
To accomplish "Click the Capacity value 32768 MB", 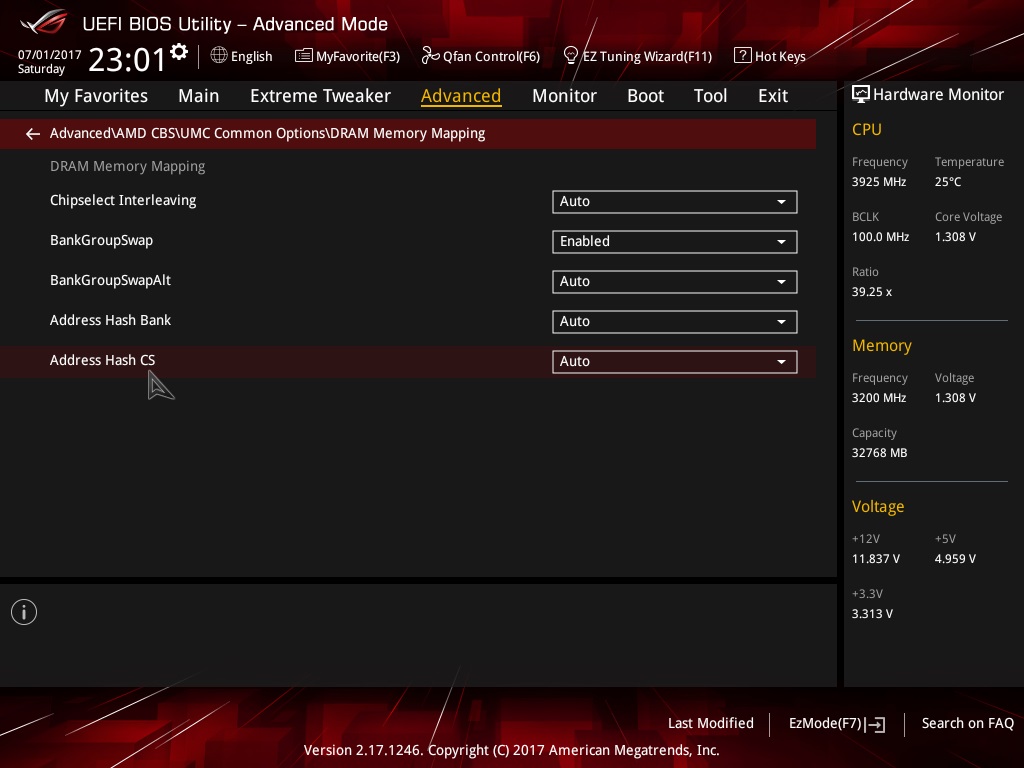I will pyautogui.click(x=879, y=453).
